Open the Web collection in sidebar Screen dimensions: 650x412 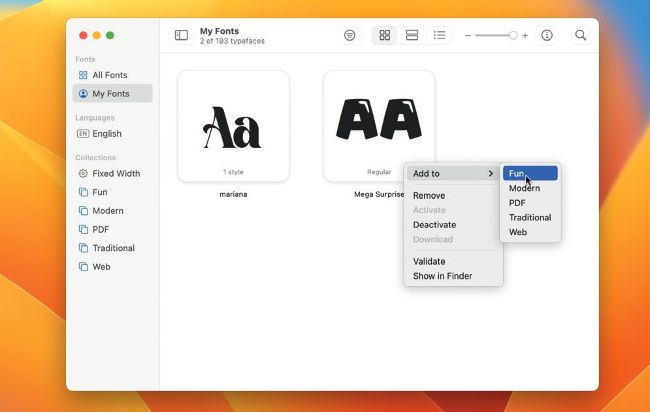[x=112, y=267]
